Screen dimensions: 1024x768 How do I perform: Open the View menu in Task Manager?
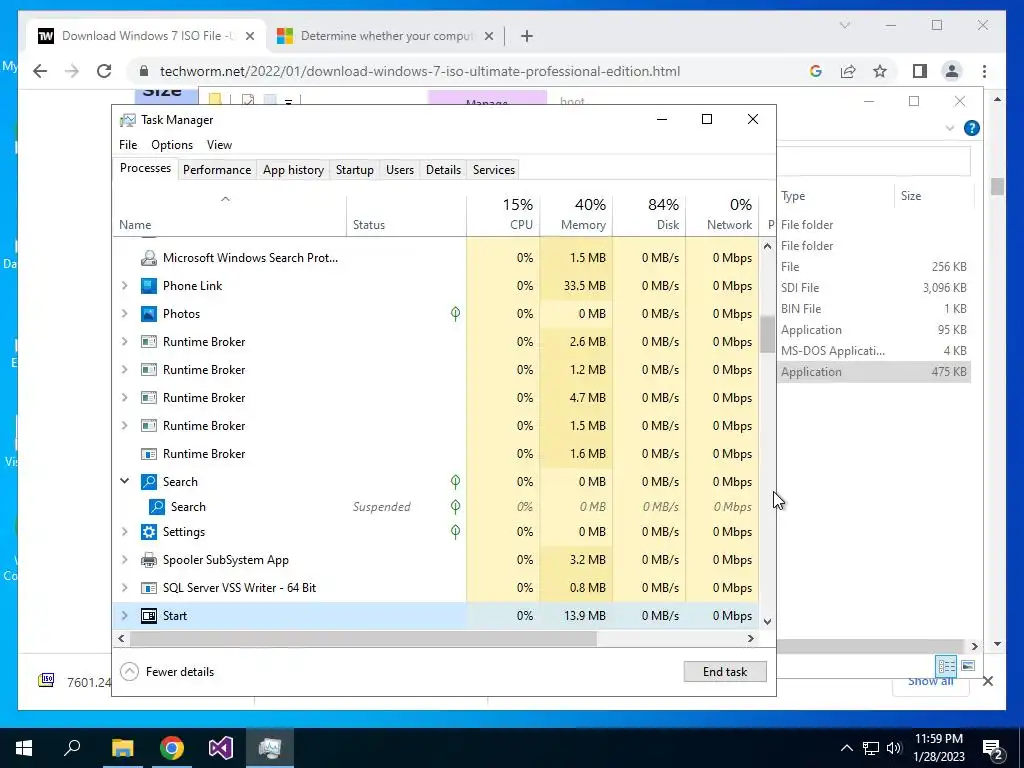click(219, 145)
